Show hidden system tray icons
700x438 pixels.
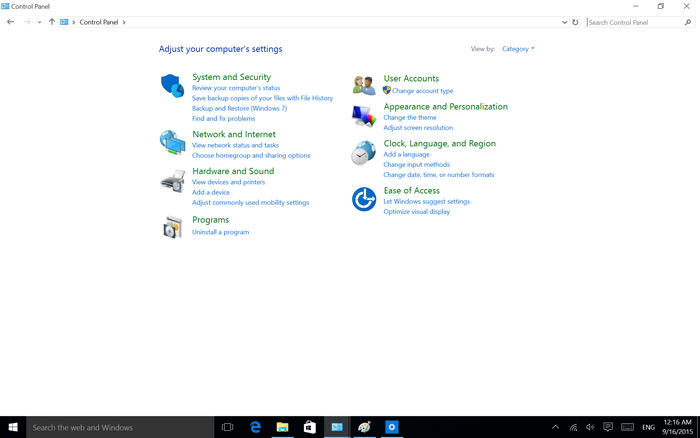pos(555,427)
